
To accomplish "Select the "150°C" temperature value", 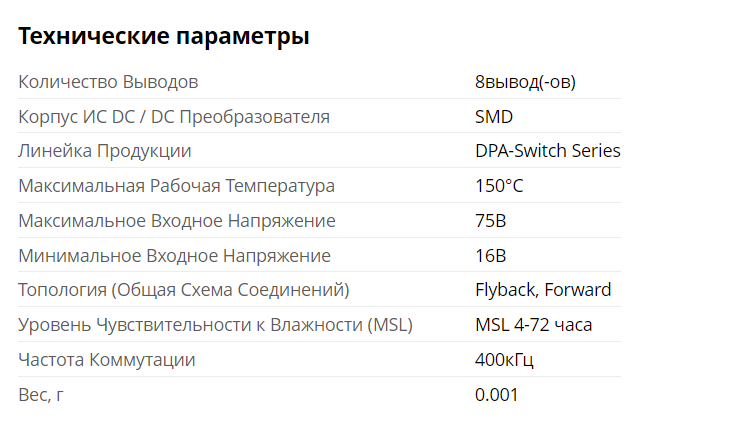I will click(x=499, y=186).
